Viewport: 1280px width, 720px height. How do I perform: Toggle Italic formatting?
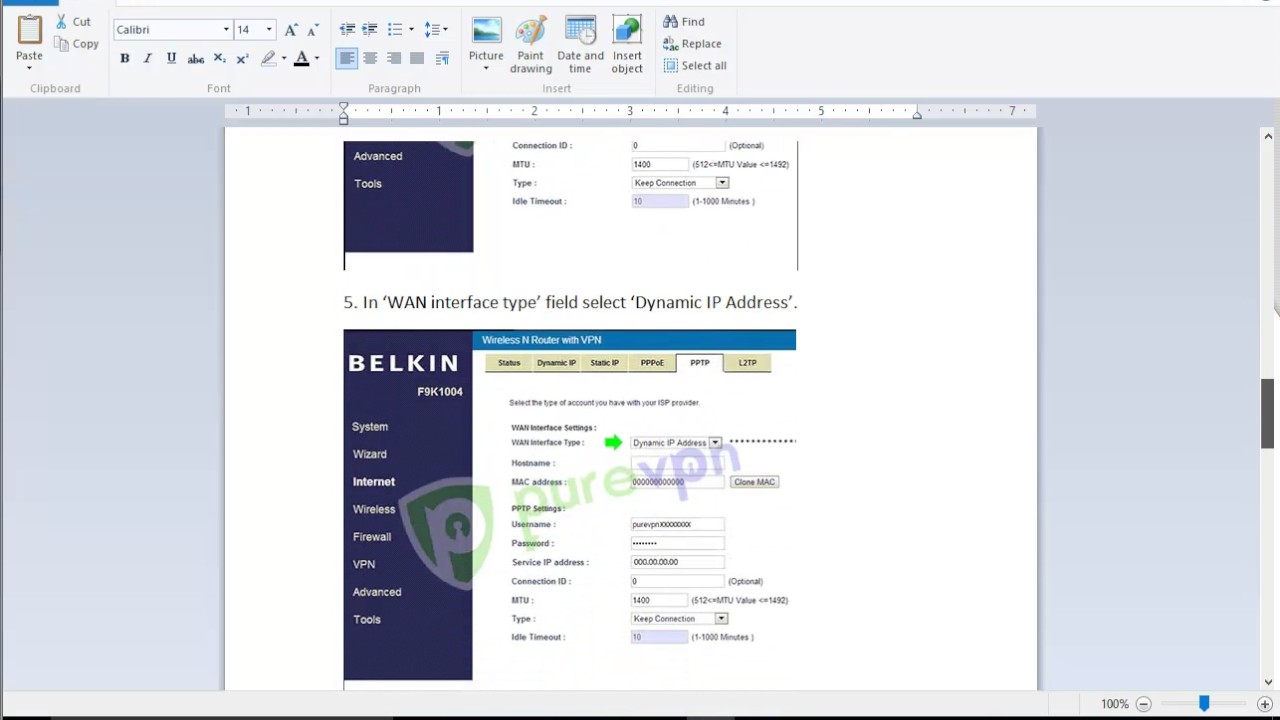pyautogui.click(x=147, y=58)
